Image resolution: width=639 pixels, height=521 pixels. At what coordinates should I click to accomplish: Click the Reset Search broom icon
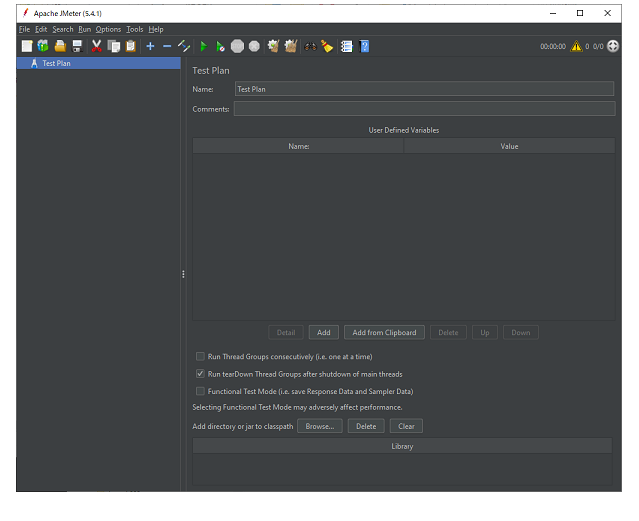tap(327, 46)
